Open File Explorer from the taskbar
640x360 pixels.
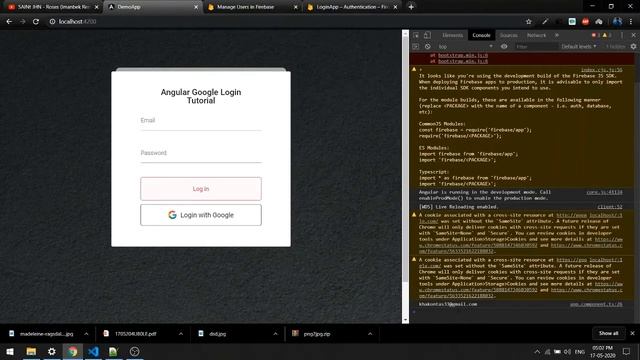click(31, 351)
